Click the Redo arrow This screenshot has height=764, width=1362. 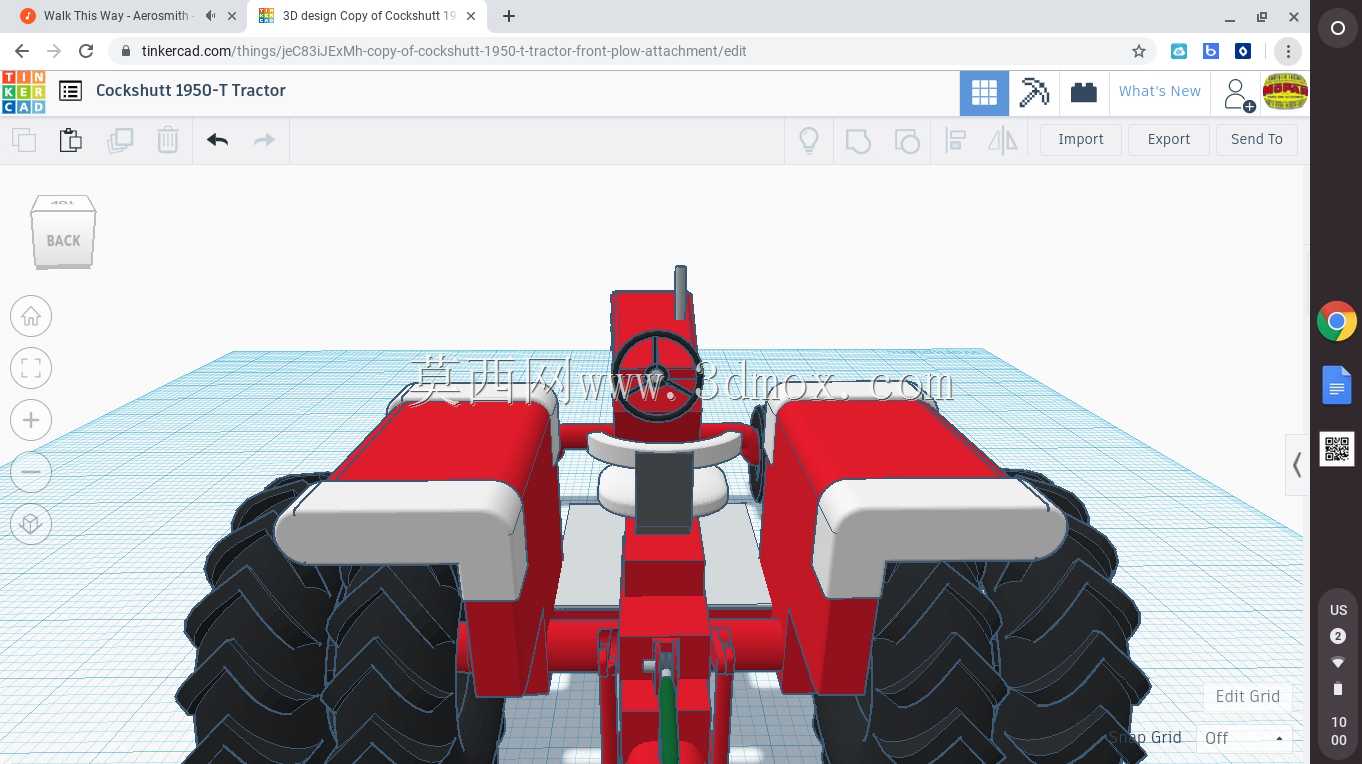coord(264,140)
